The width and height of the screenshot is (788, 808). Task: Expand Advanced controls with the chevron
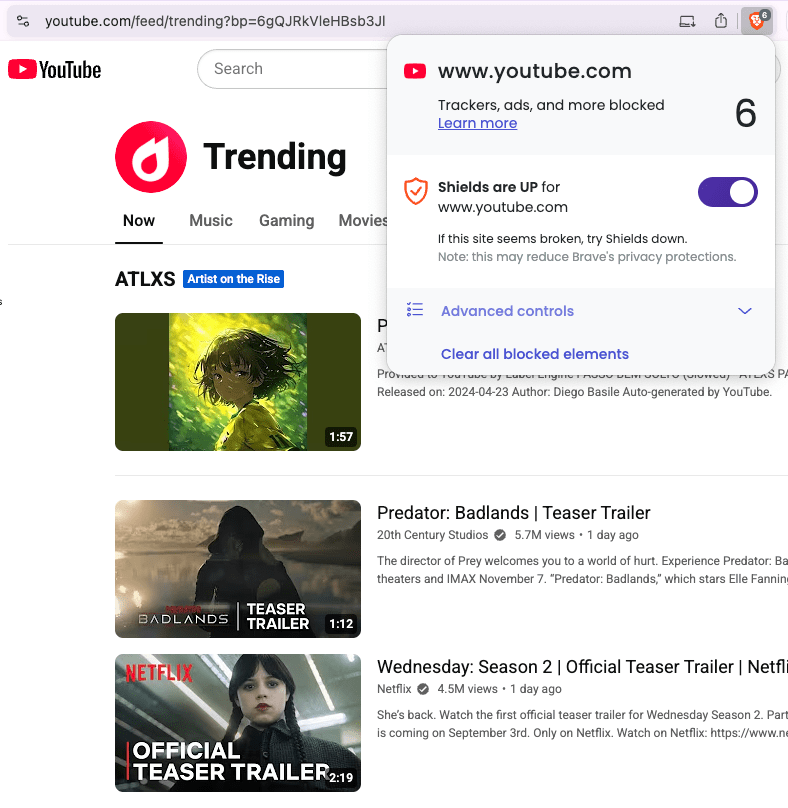pos(745,311)
